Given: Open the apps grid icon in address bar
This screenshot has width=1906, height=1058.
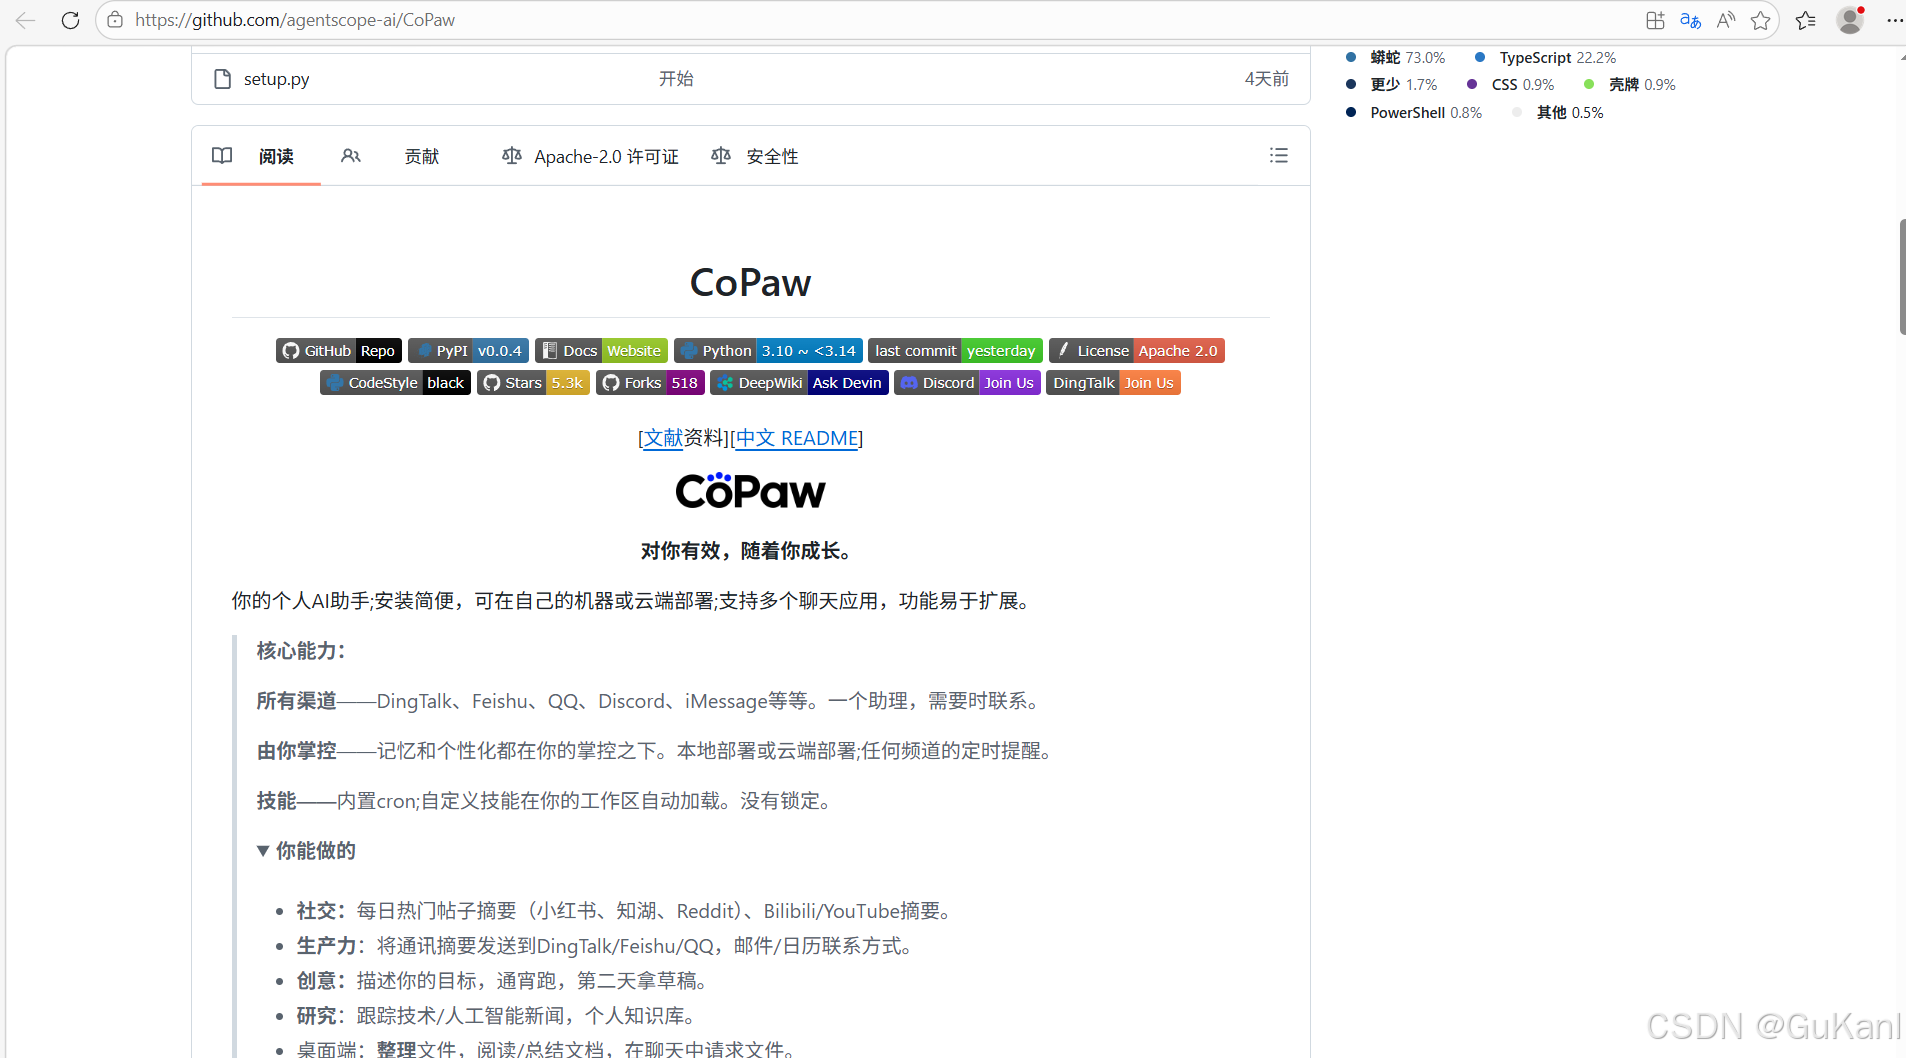Looking at the screenshot, I should 1655,20.
